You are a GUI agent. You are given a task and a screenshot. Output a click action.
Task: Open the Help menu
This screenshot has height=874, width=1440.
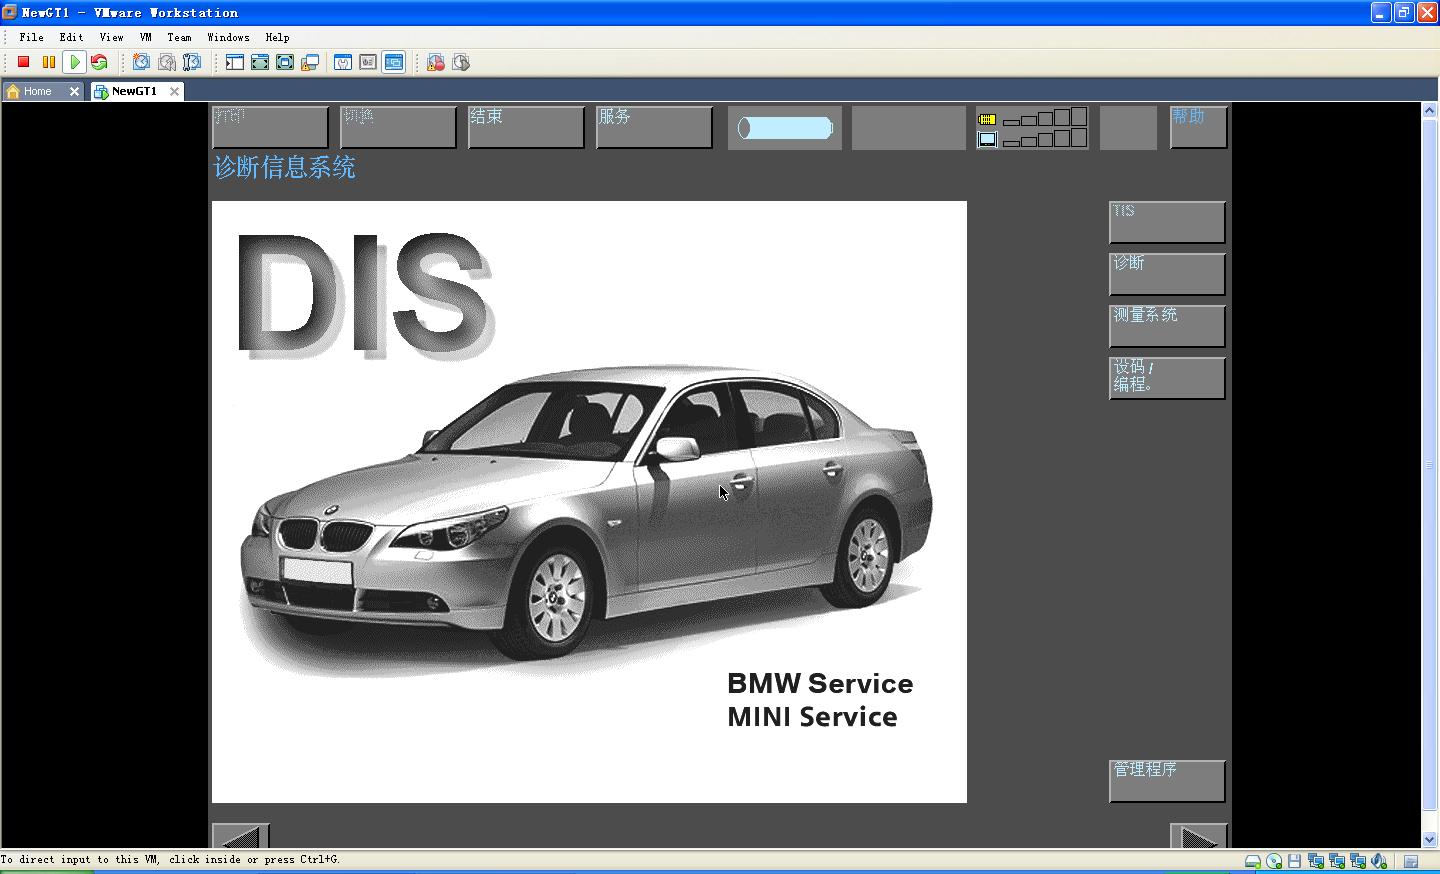(277, 37)
